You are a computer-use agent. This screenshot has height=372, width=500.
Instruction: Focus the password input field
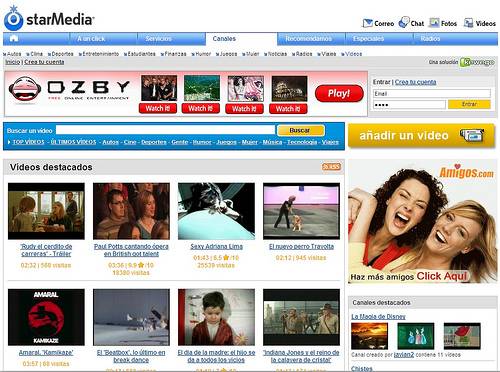tap(409, 105)
